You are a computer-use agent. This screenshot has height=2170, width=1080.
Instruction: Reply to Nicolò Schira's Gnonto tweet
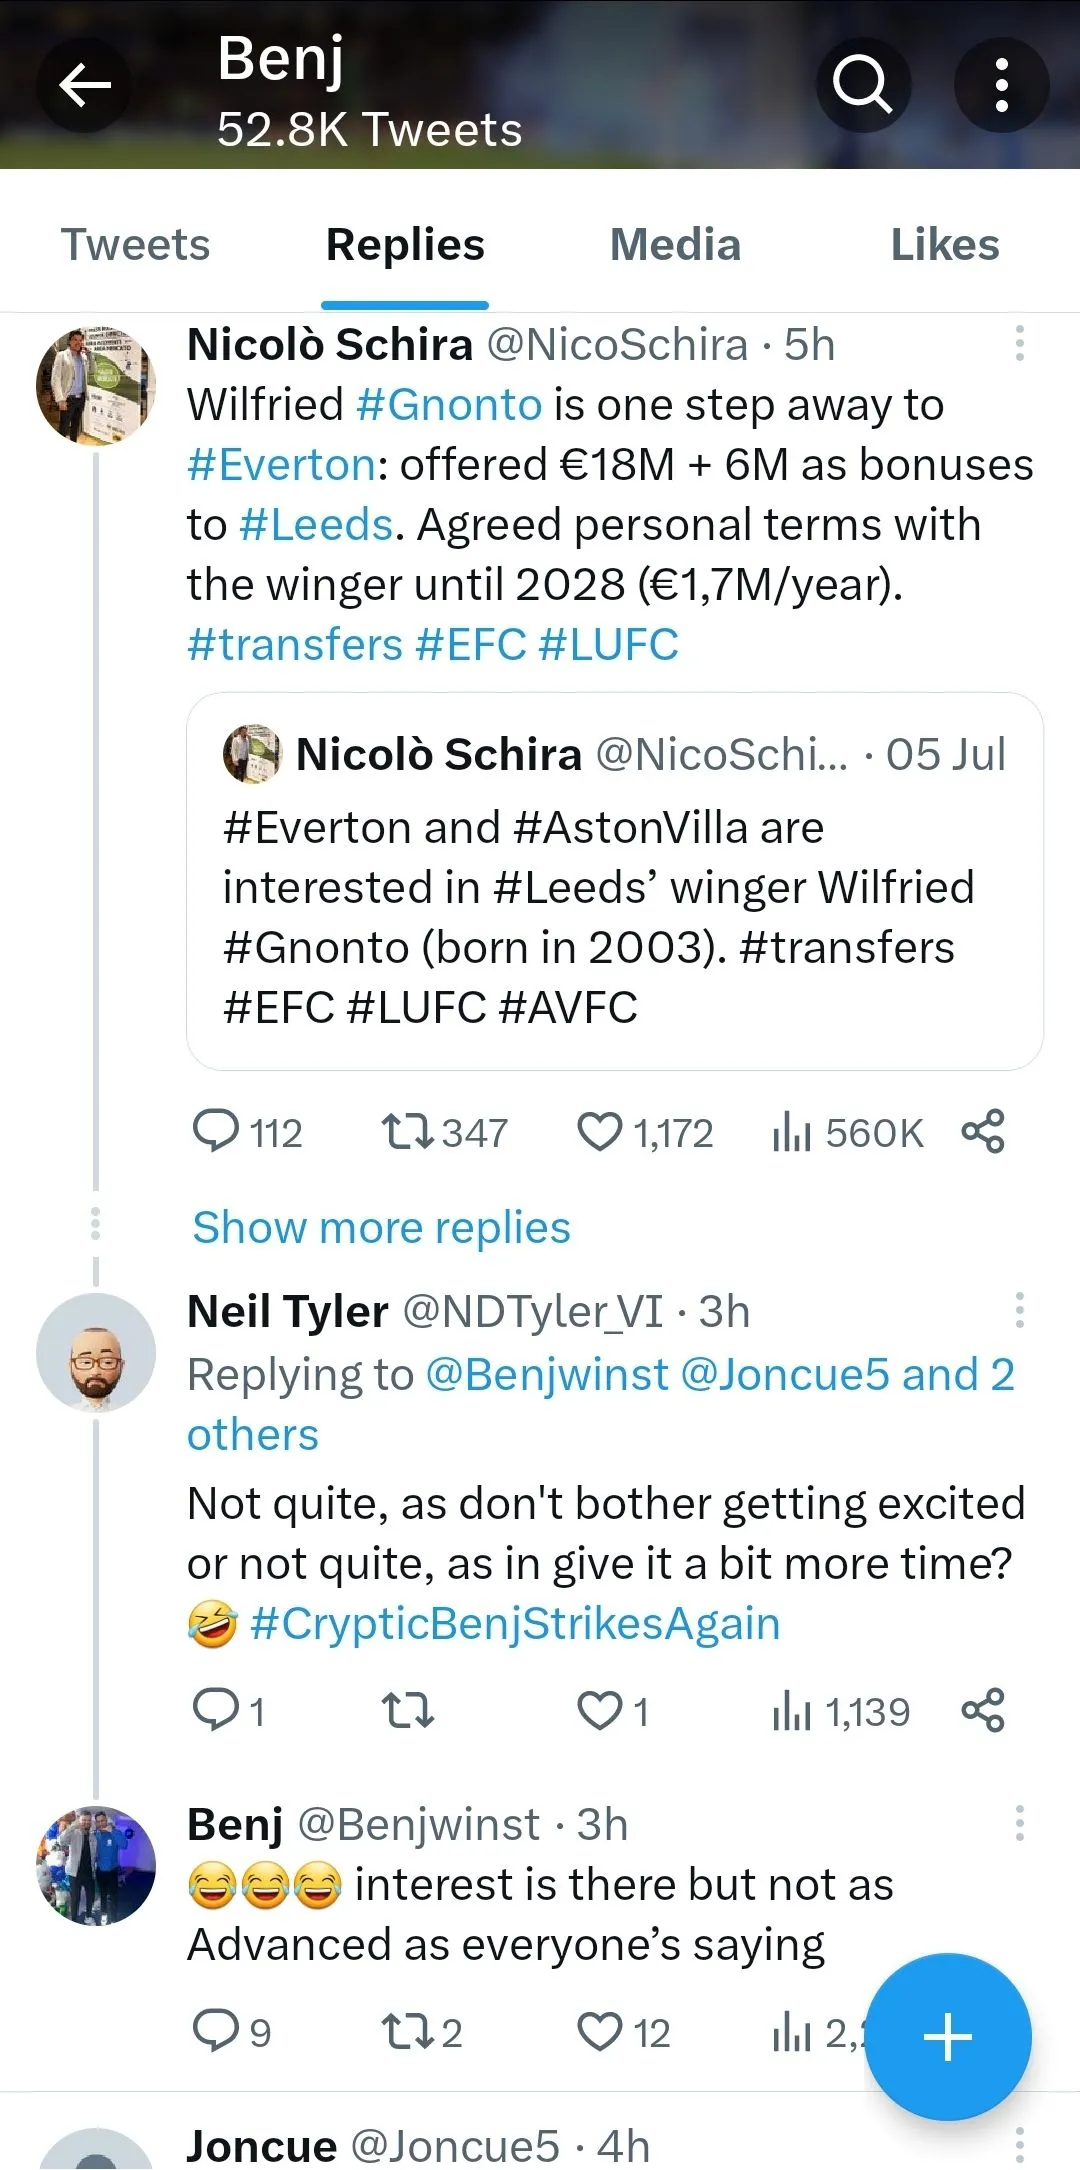[215, 1132]
